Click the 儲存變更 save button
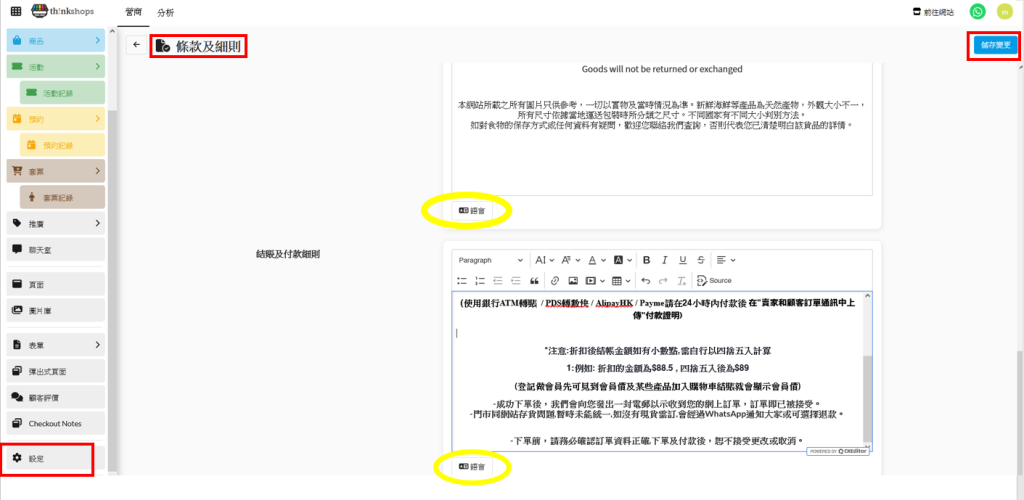 [993, 45]
